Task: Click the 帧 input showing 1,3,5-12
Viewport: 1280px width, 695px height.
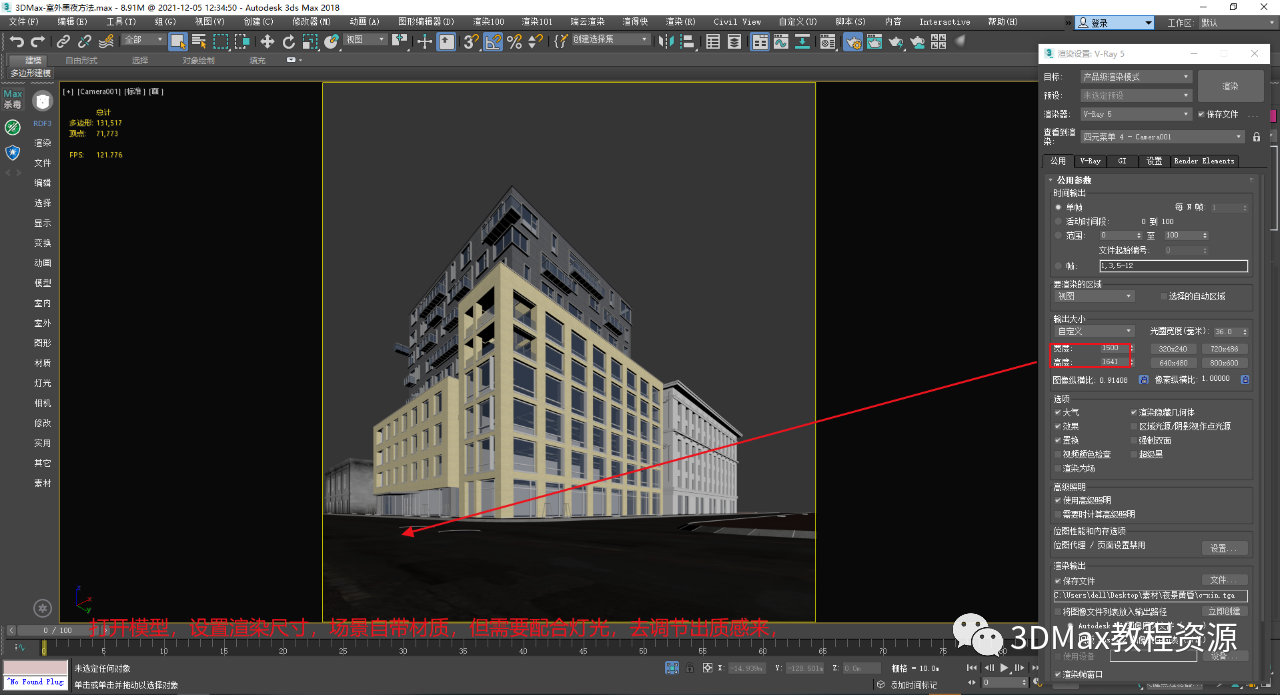Action: pos(1172,265)
